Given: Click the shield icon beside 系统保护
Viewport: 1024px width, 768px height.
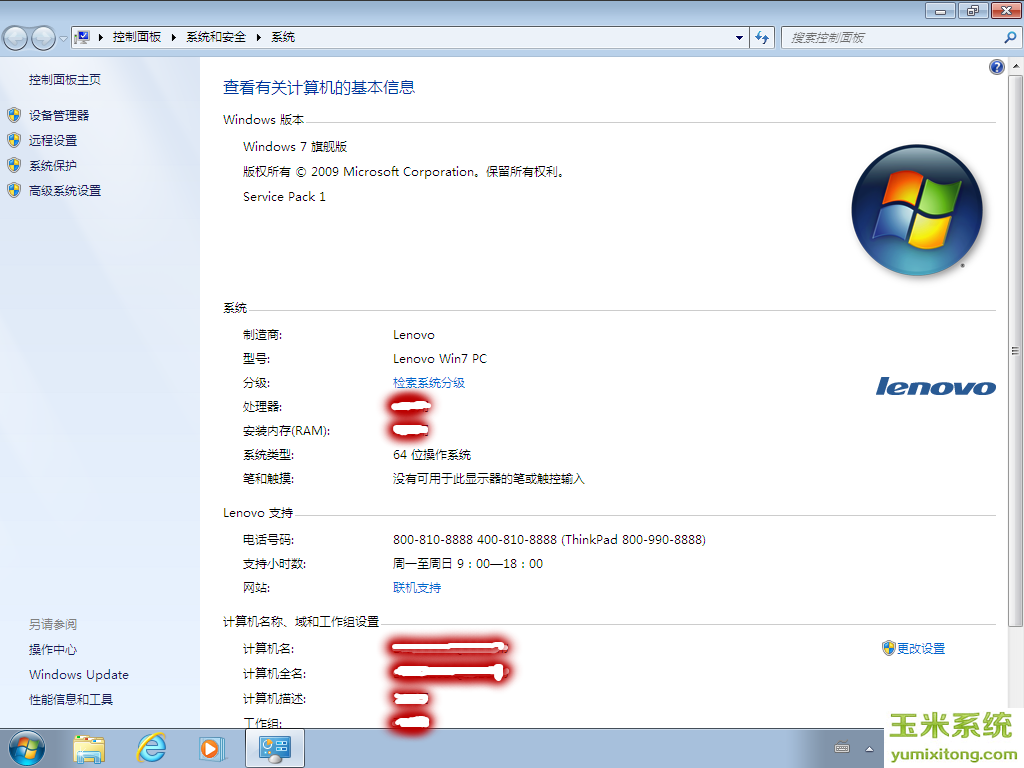Looking at the screenshot, I should (x=14, y=165).
